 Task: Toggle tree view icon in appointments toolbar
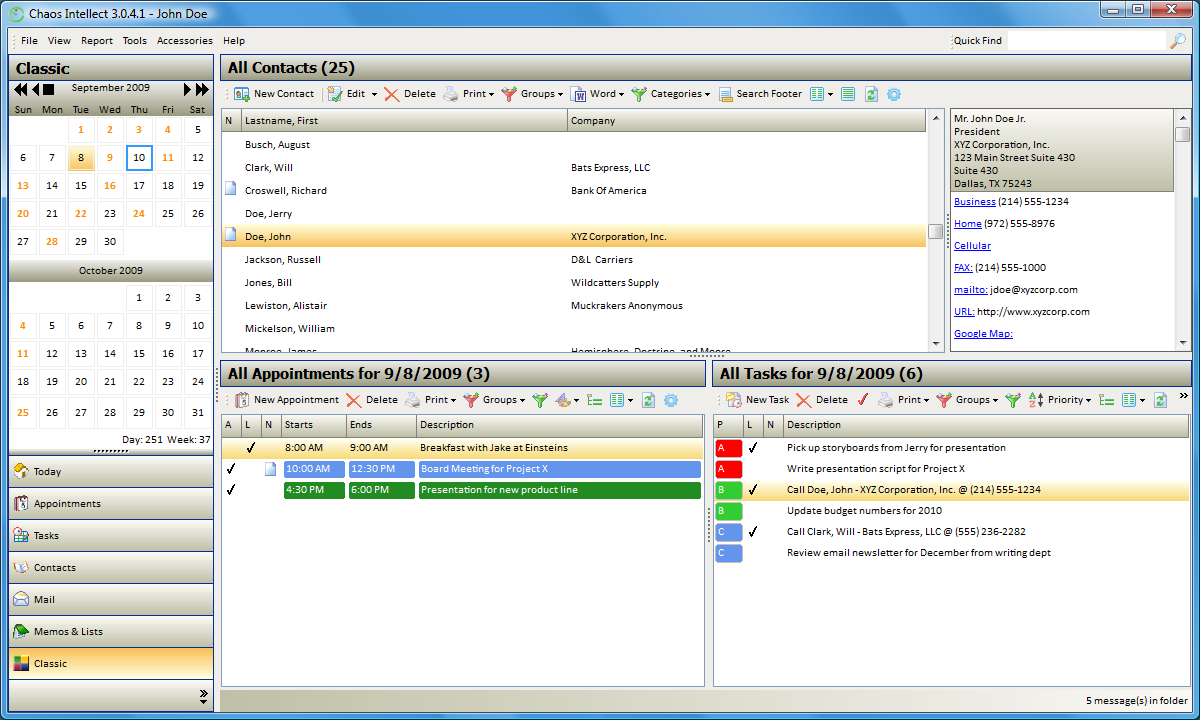pos(595,400)
